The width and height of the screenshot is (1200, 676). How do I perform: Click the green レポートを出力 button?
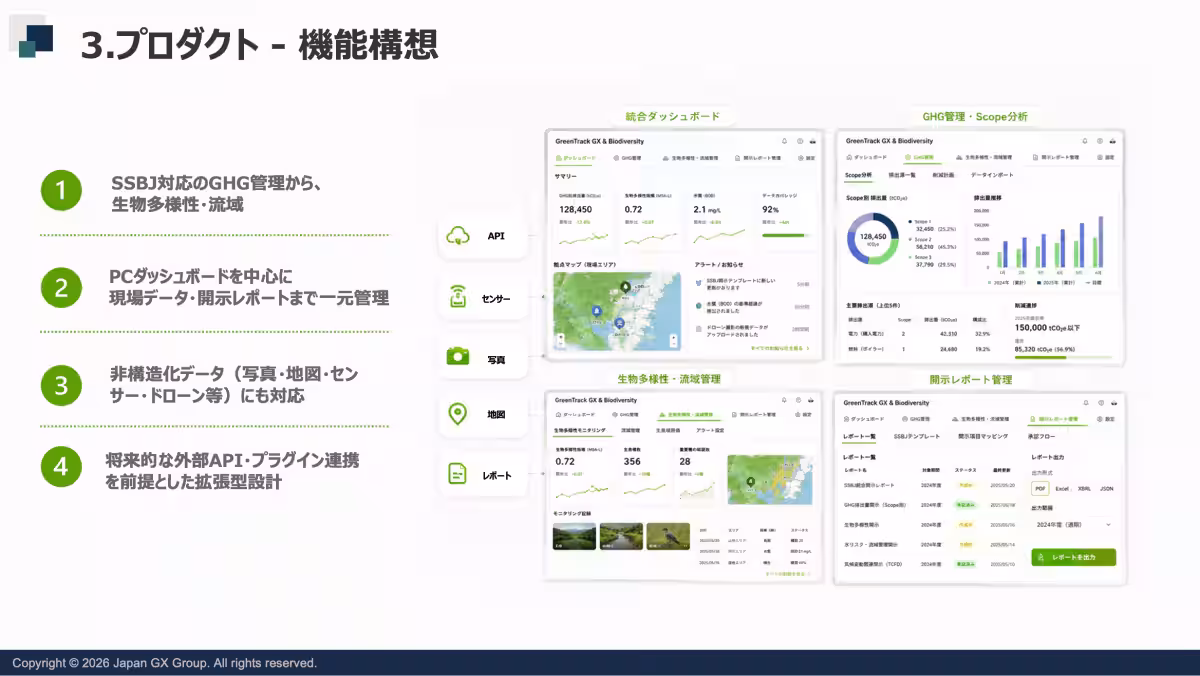coord(1073,557)
